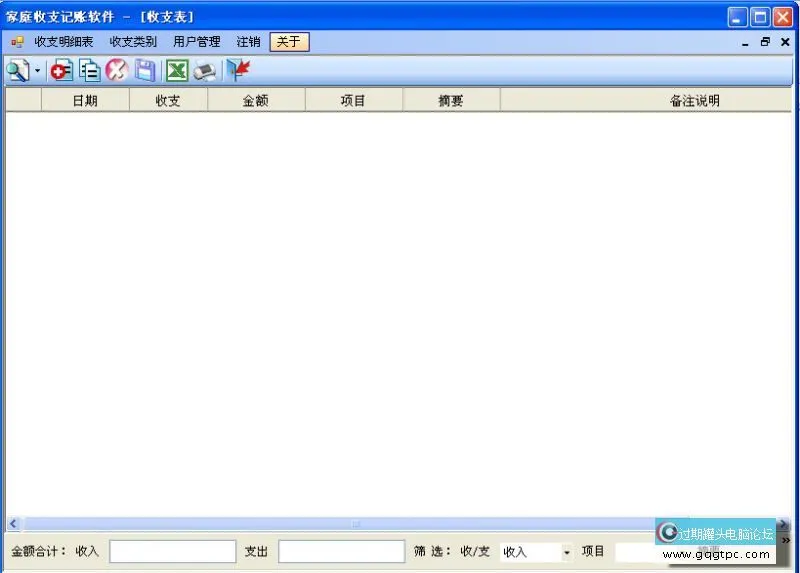This screenshot has height=573, width=800.
Task: Click the horizontal scrollbar thumb
Action: (355, 524)
